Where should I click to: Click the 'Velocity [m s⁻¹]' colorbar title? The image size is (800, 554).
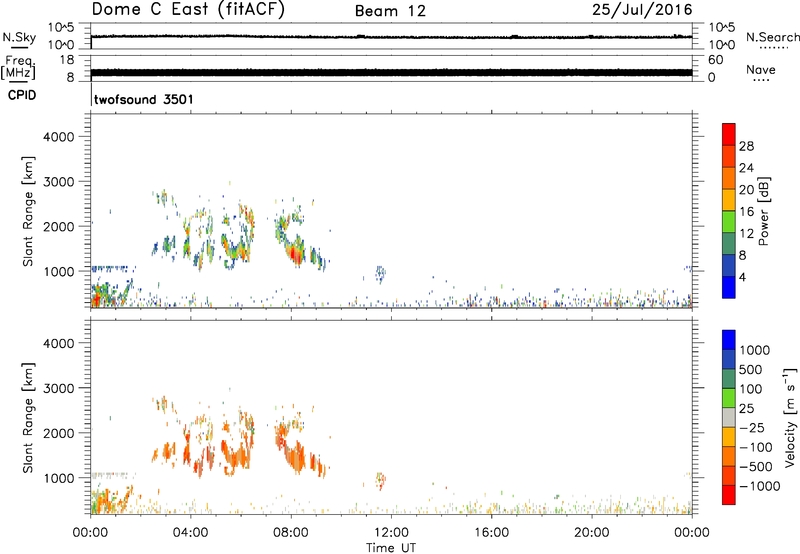790,417
